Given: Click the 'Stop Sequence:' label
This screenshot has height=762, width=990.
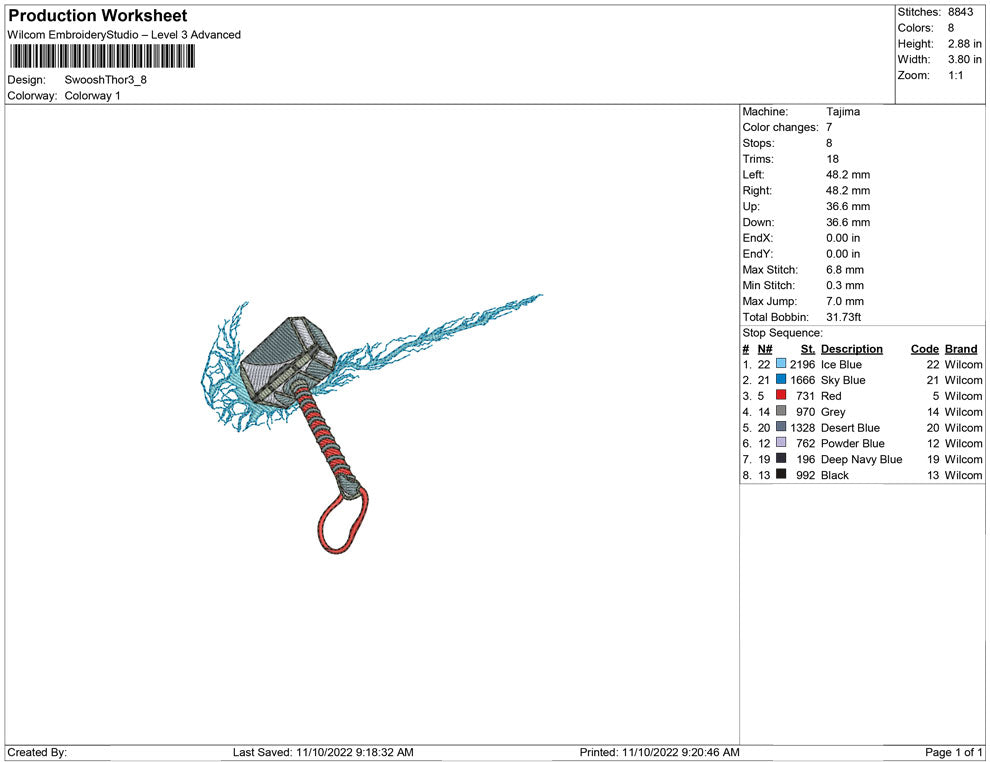Looking at the screenshot, I should pos(782,333).
